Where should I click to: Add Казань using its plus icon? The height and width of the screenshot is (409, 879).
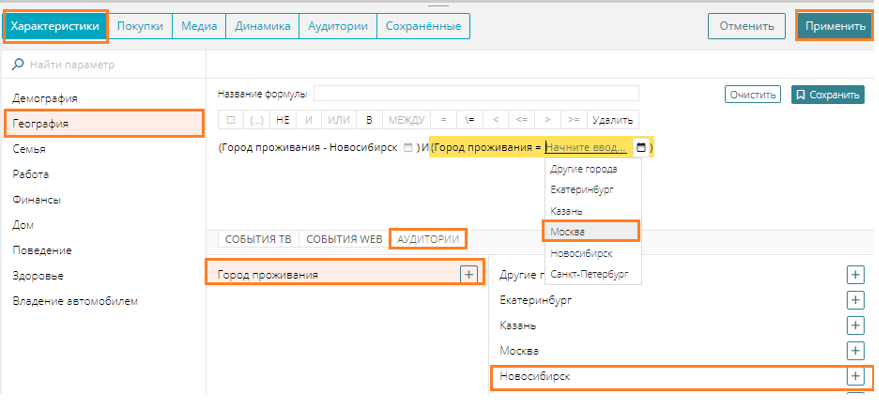(855, 325)
